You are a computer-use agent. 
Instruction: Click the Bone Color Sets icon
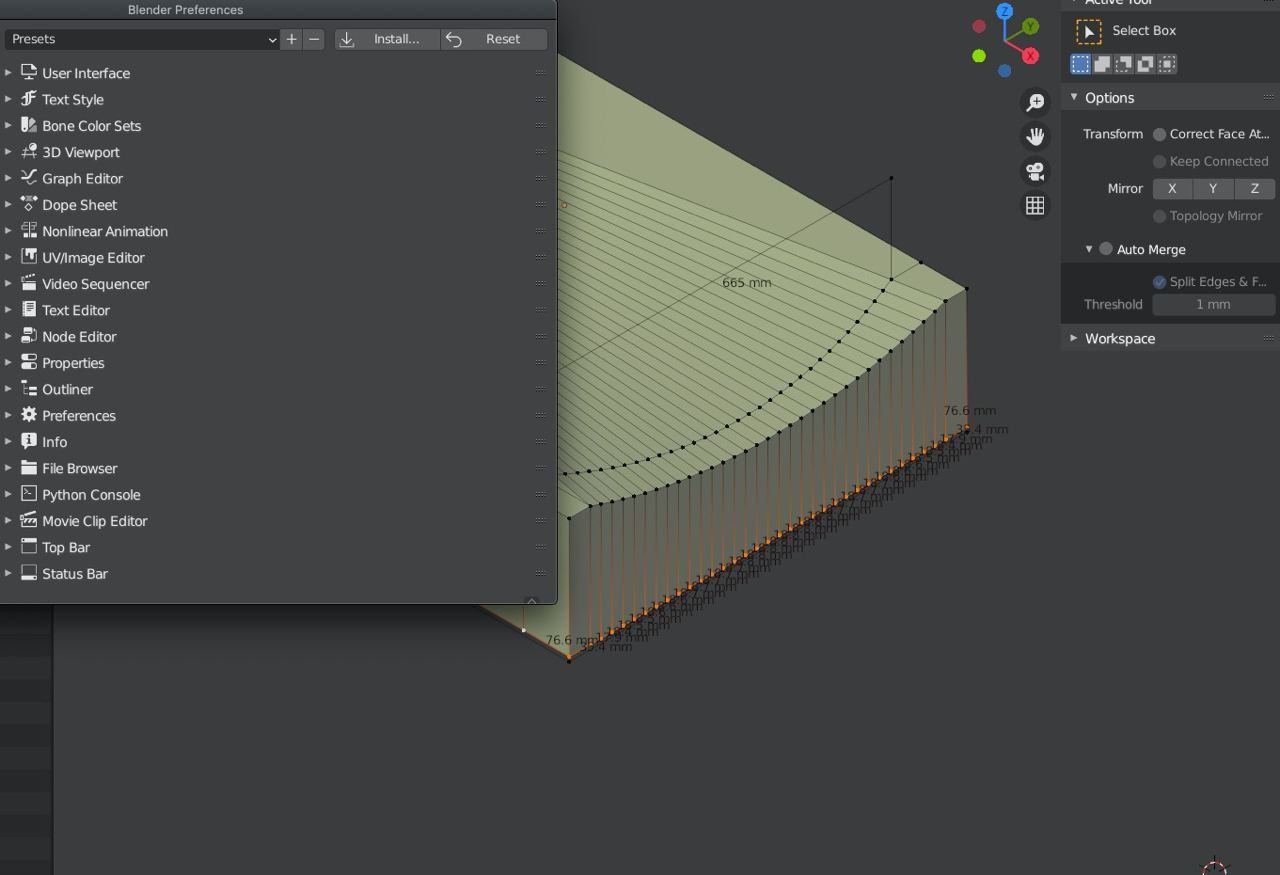pos(29,125)
